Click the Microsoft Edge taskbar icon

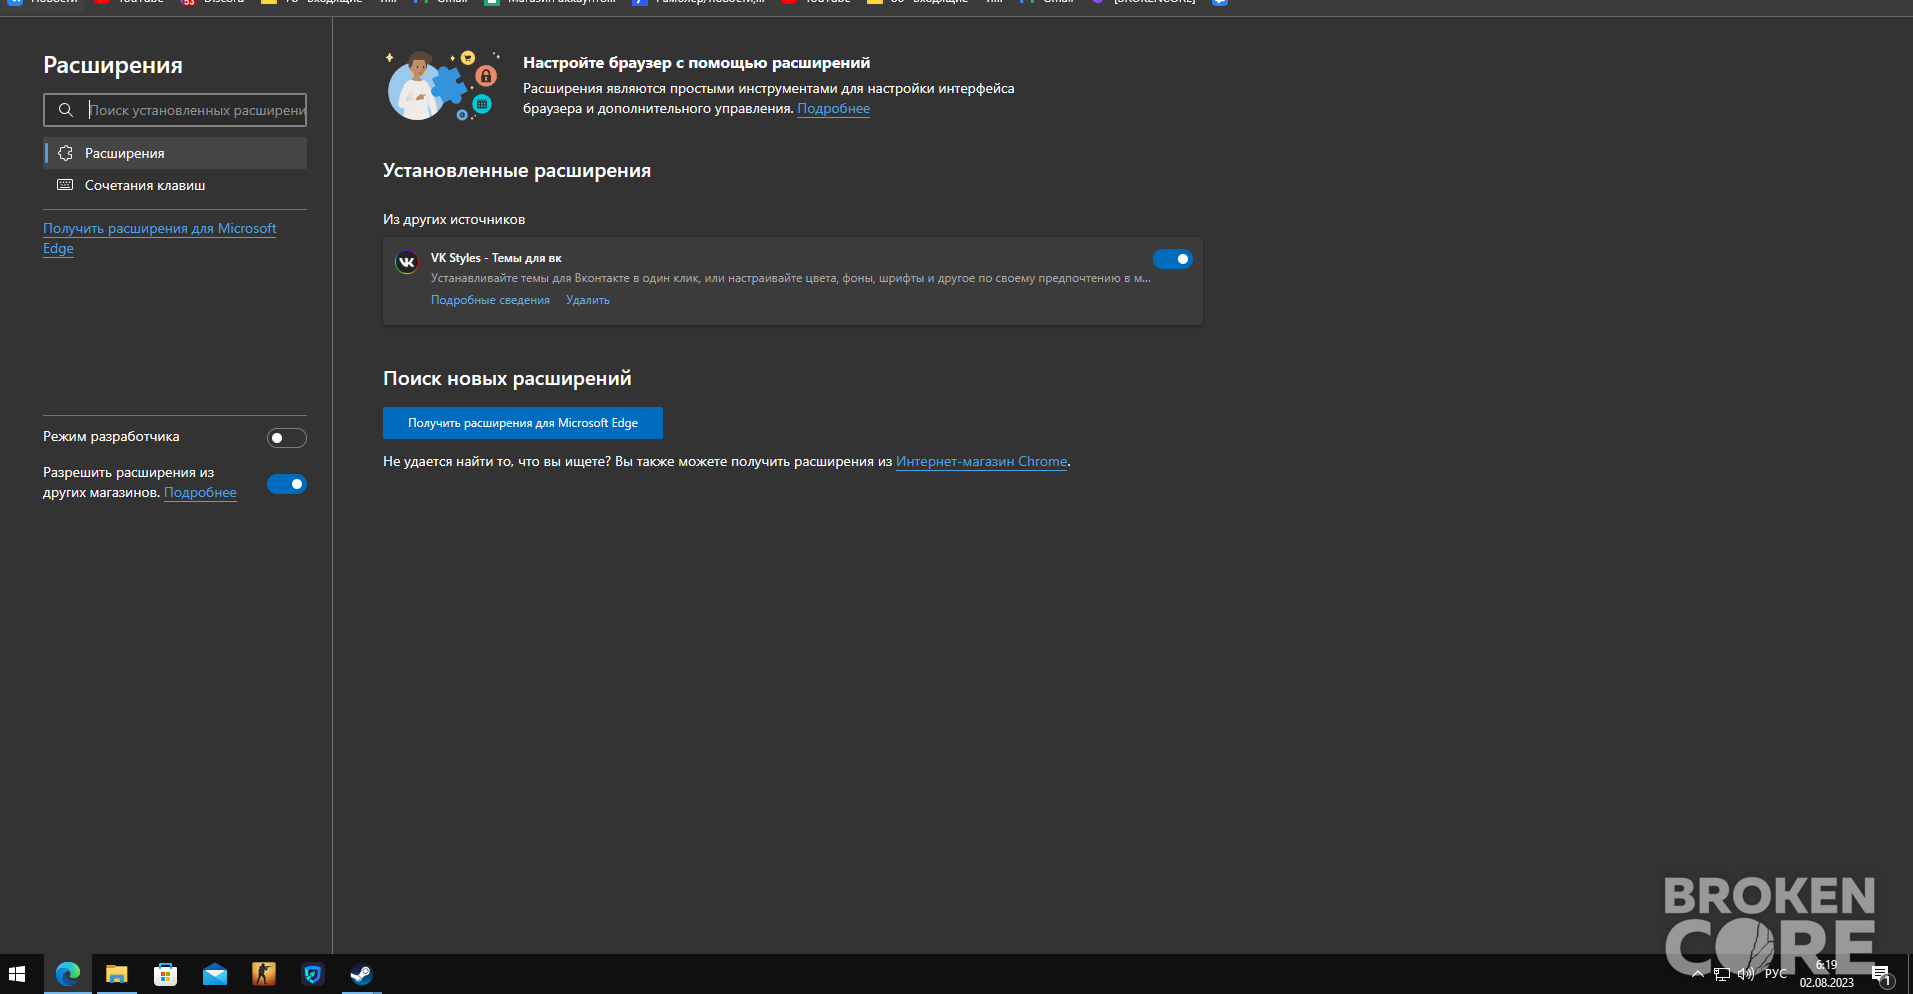[x=68, y=974]
